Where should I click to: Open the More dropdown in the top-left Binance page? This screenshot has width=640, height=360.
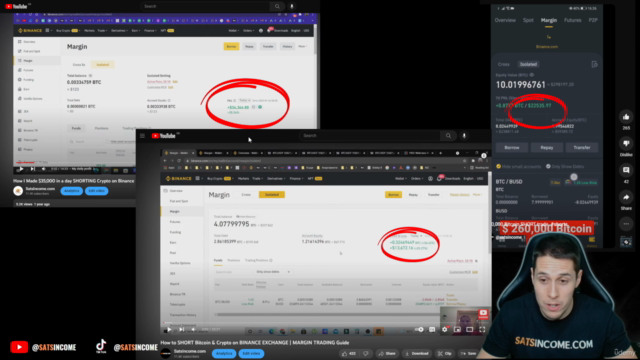click(302, 47)
